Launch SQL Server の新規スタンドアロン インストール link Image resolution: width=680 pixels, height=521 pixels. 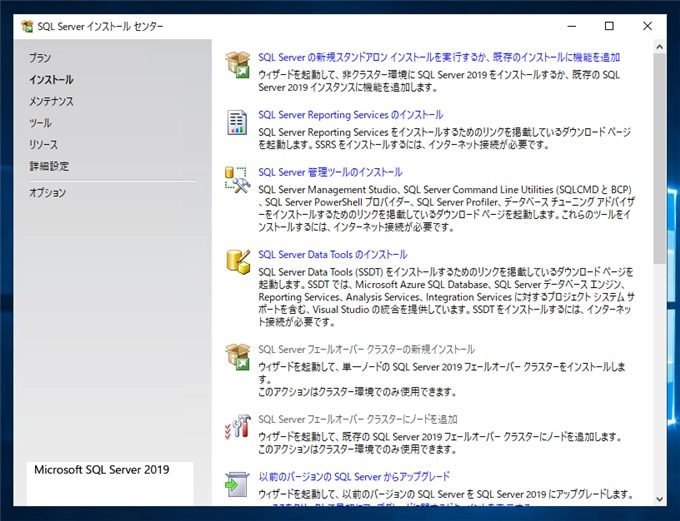[x=439, y=57]
